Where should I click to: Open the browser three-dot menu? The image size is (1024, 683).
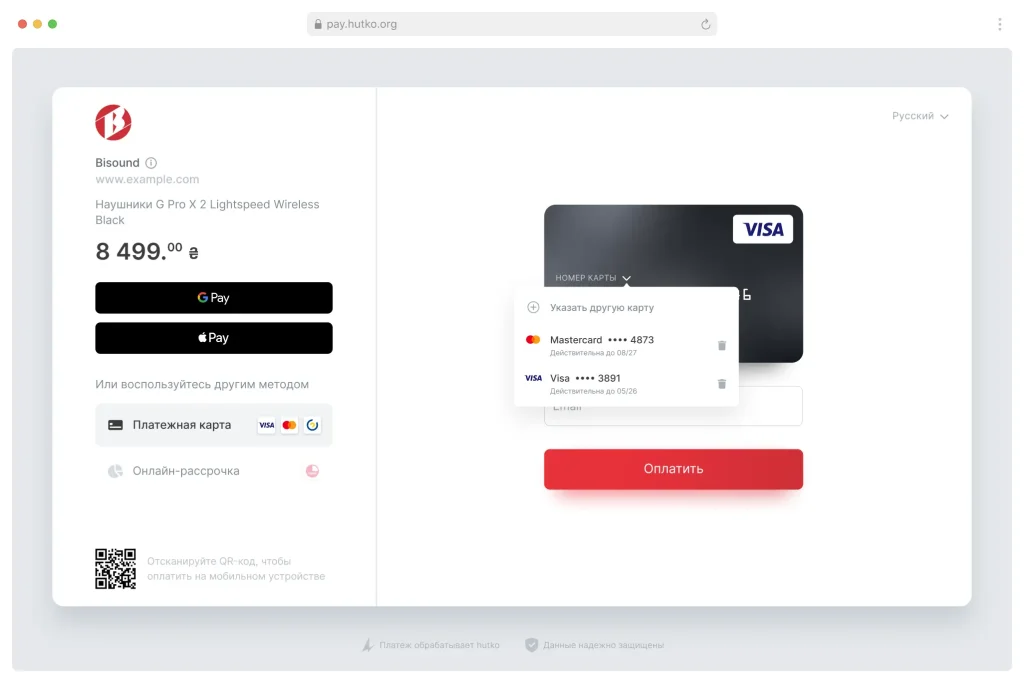pyautogui.click(x=999, y=24)
